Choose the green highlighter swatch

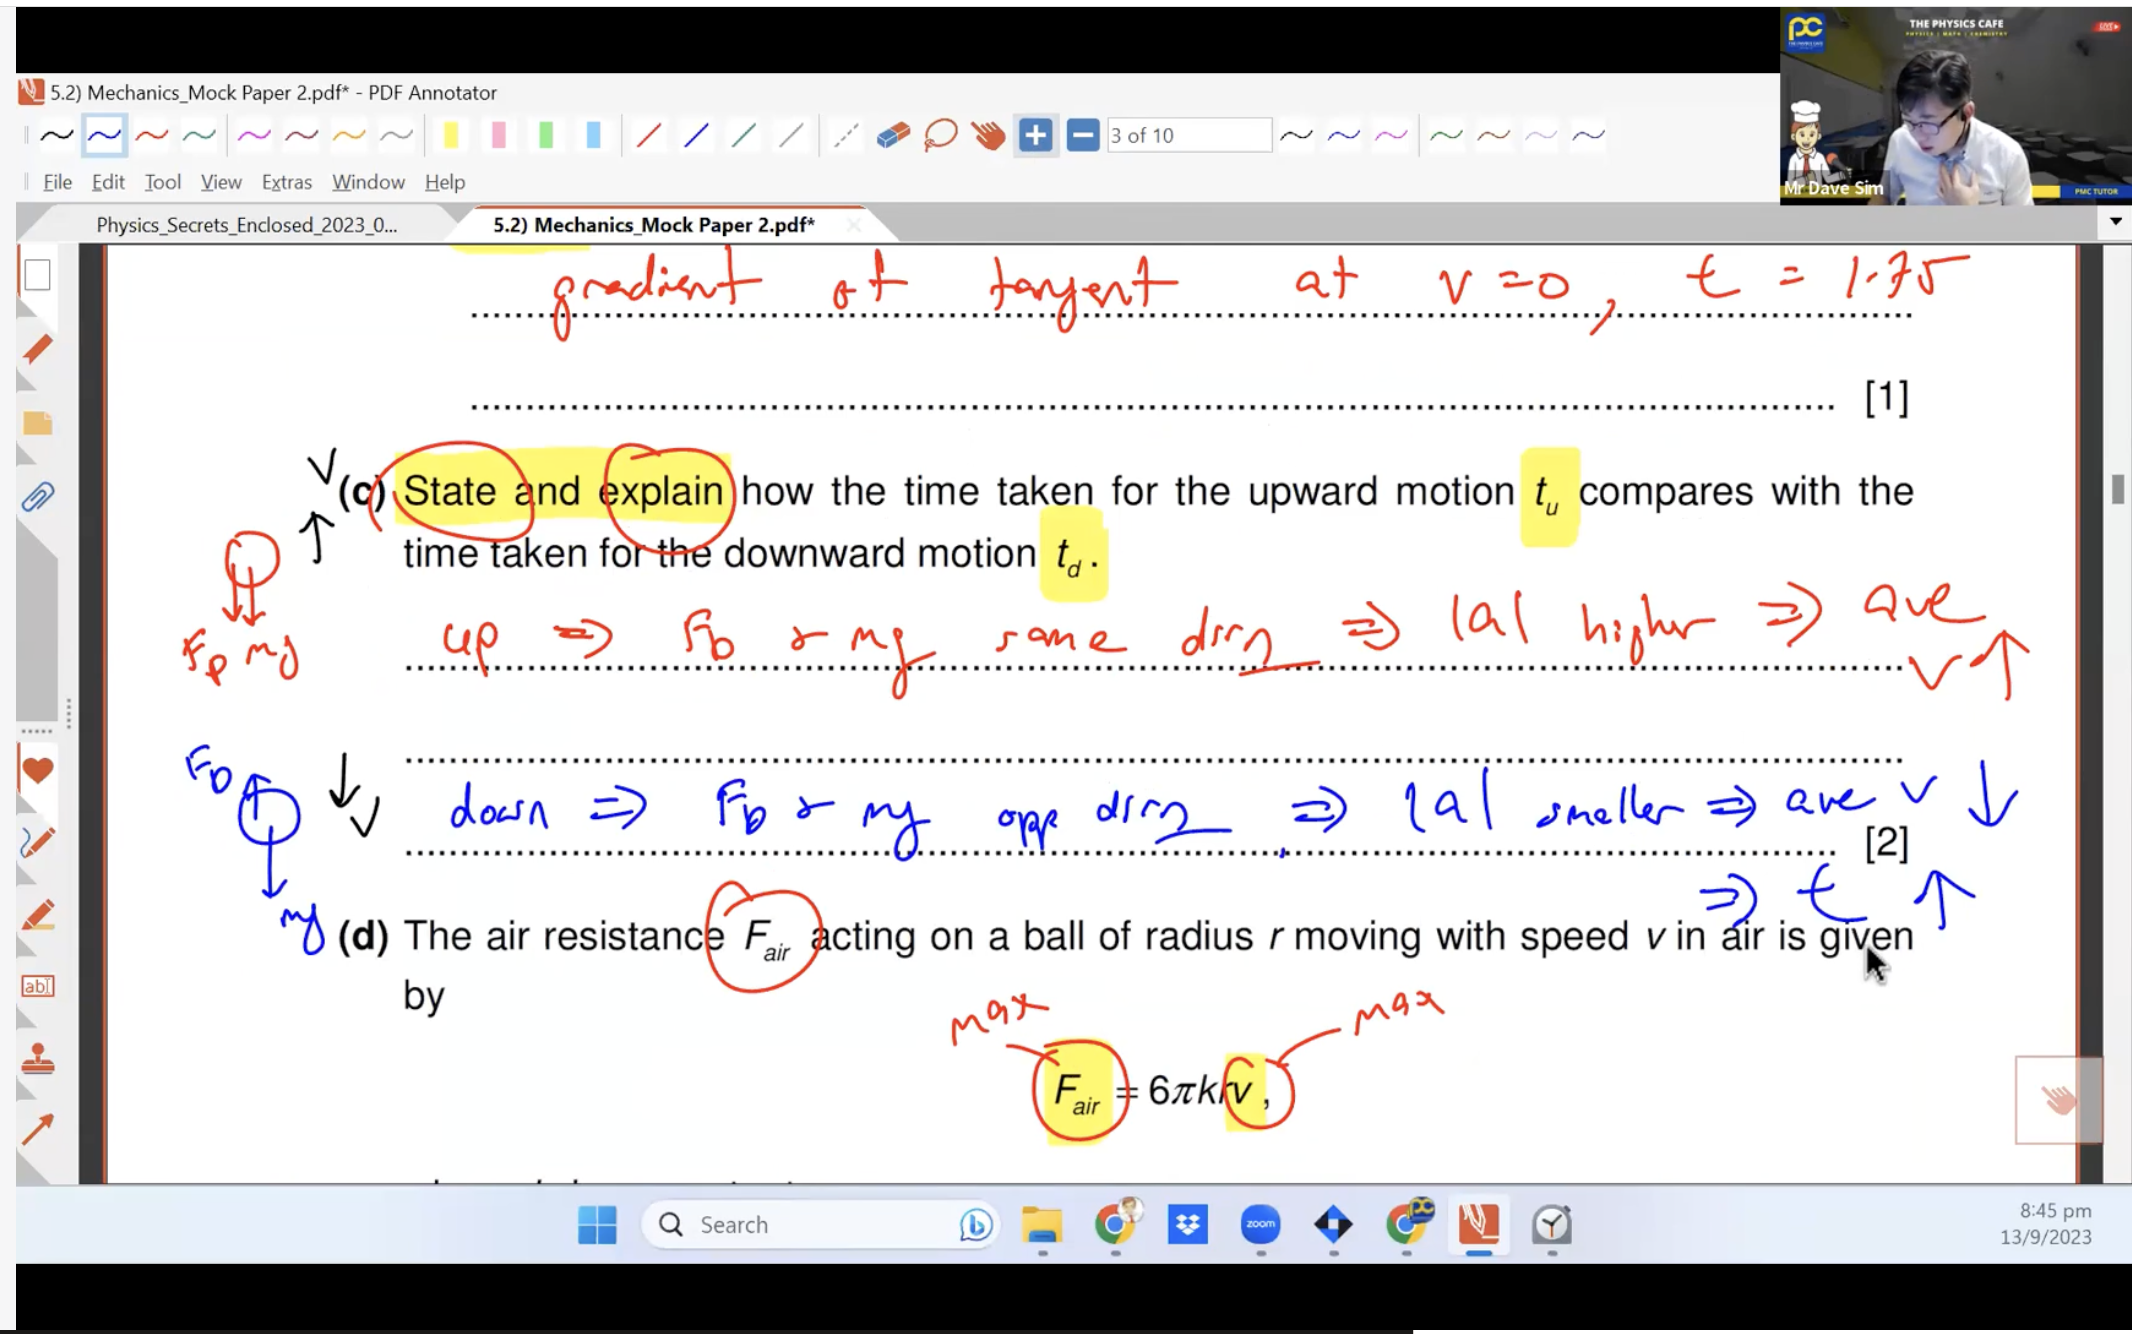click(546, 135)
